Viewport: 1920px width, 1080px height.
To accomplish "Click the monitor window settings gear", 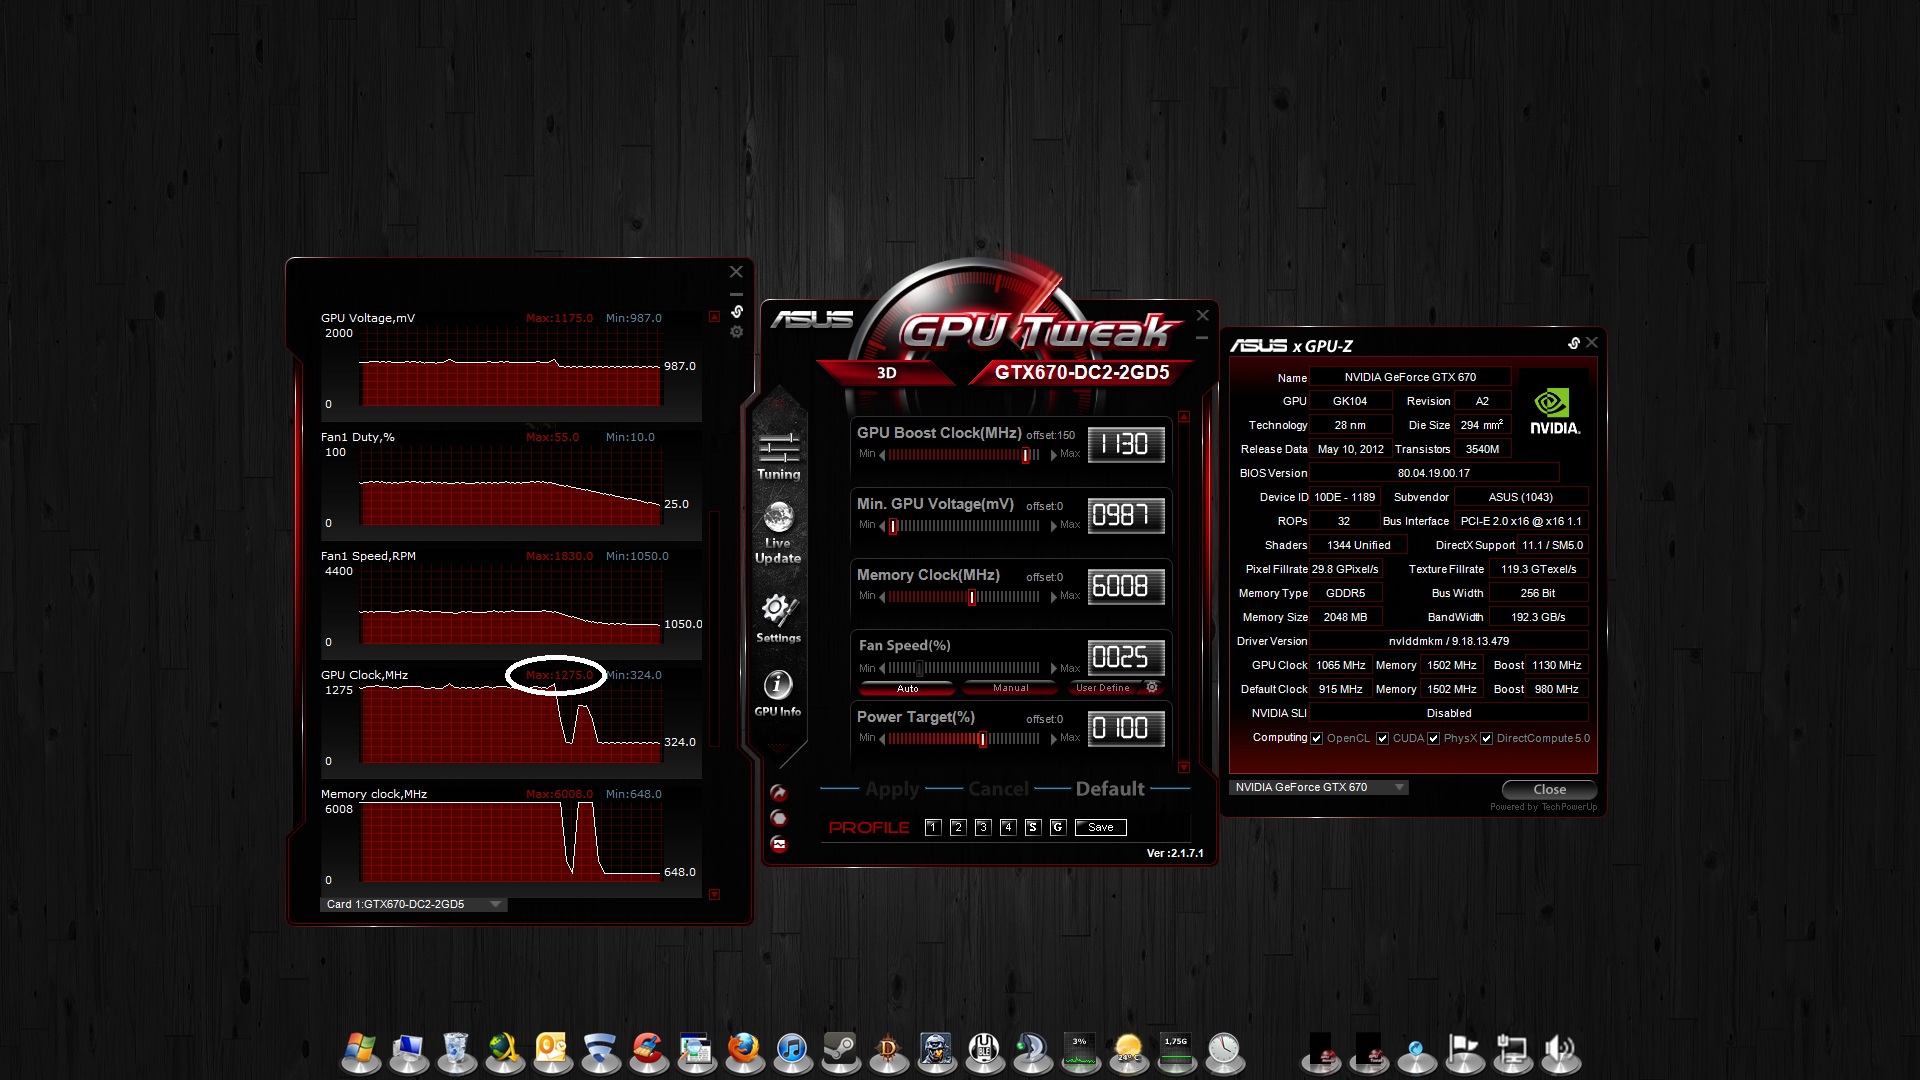I will (737, 332).
